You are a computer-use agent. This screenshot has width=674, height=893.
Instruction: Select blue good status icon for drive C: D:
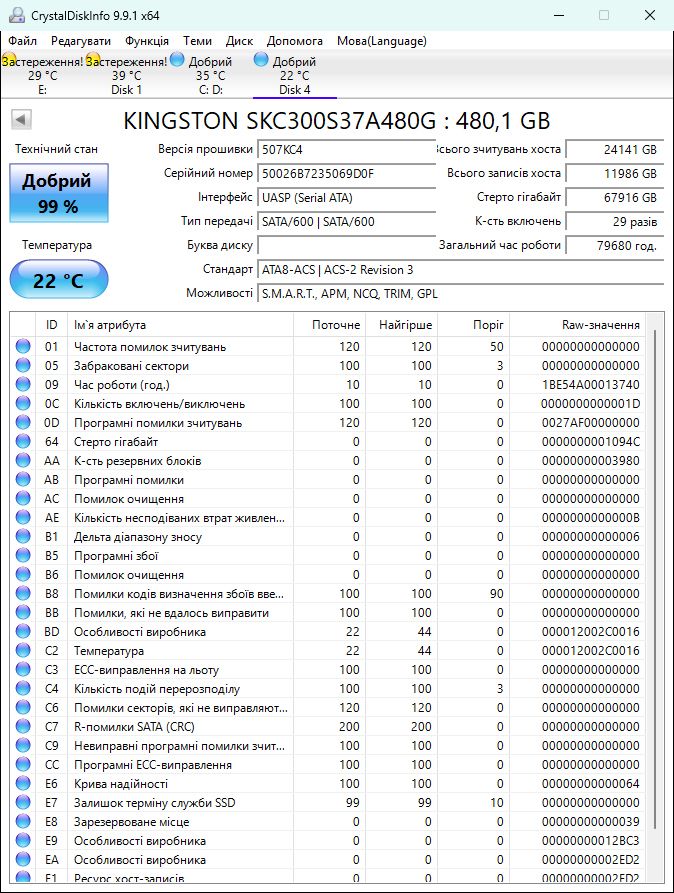click(177, 59)
